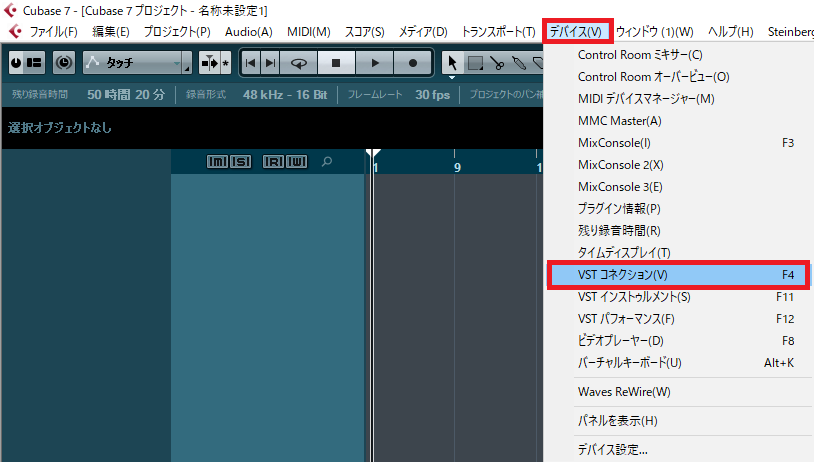Toggle global Read [R] automation button

(274, 162)
